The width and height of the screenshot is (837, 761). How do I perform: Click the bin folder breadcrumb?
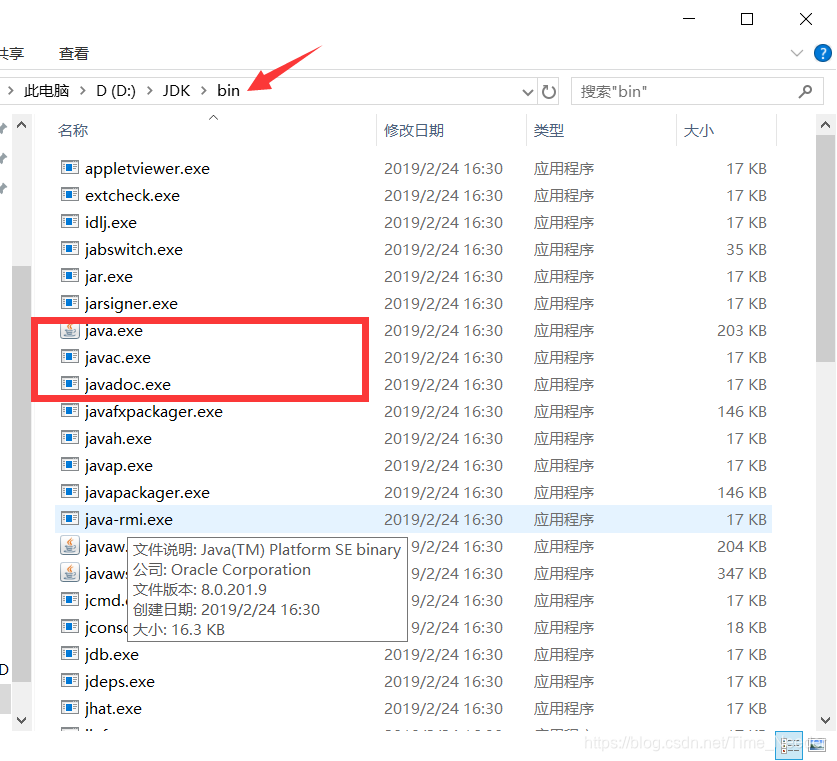click(x=228, y=91)
